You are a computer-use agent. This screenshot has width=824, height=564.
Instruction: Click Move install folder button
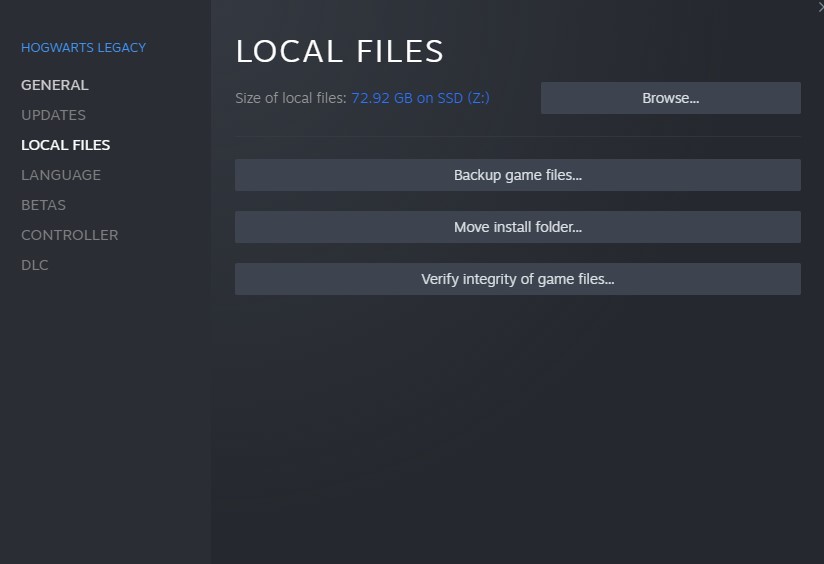click(518, 227)
